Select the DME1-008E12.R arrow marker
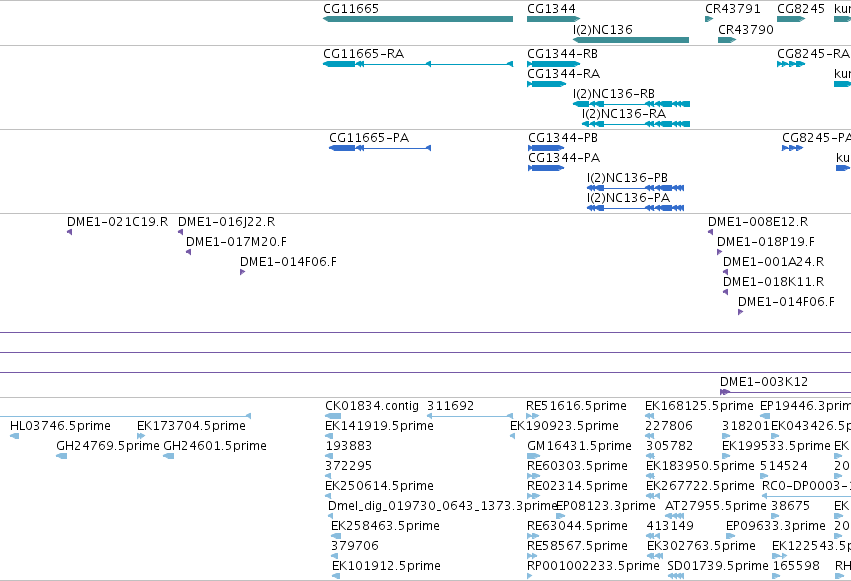This screenshot has width=851, height=581. [x=710, y=232]
